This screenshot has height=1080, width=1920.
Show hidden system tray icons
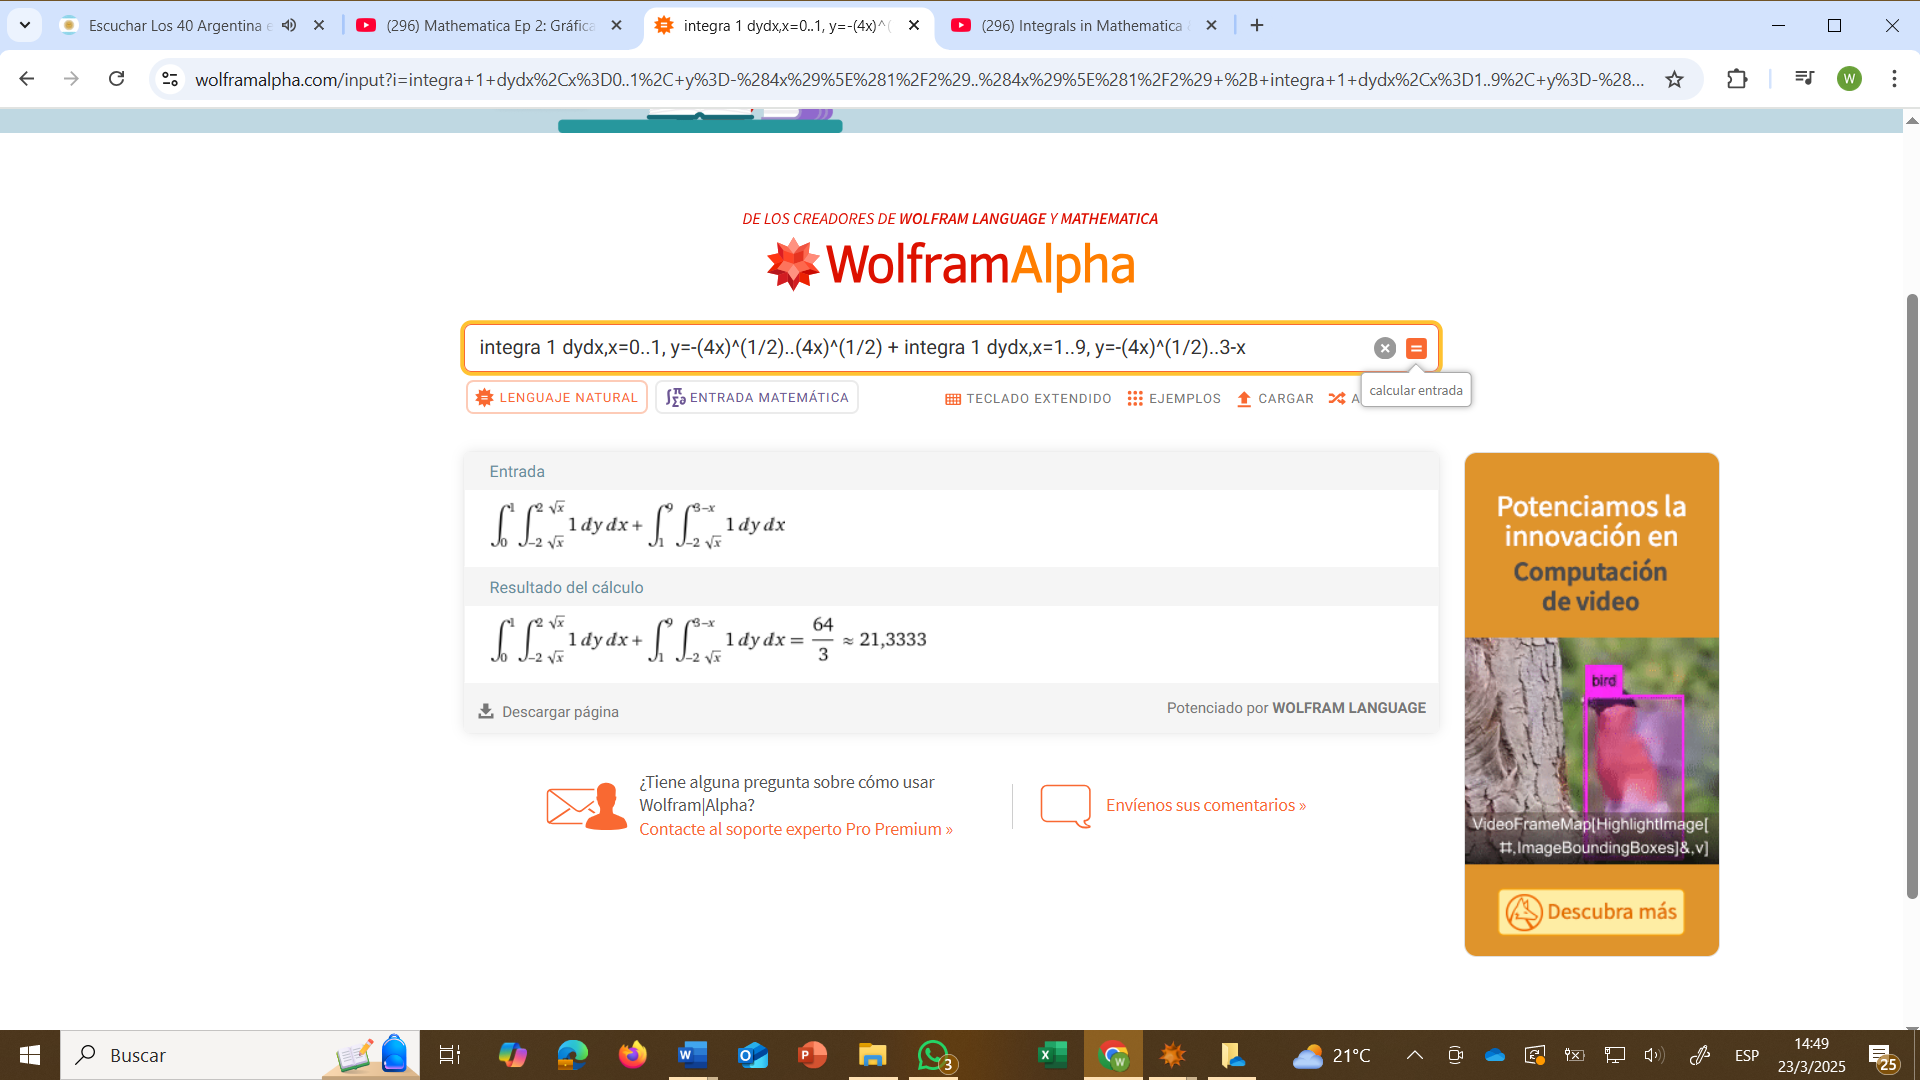coord(1415,1055)
